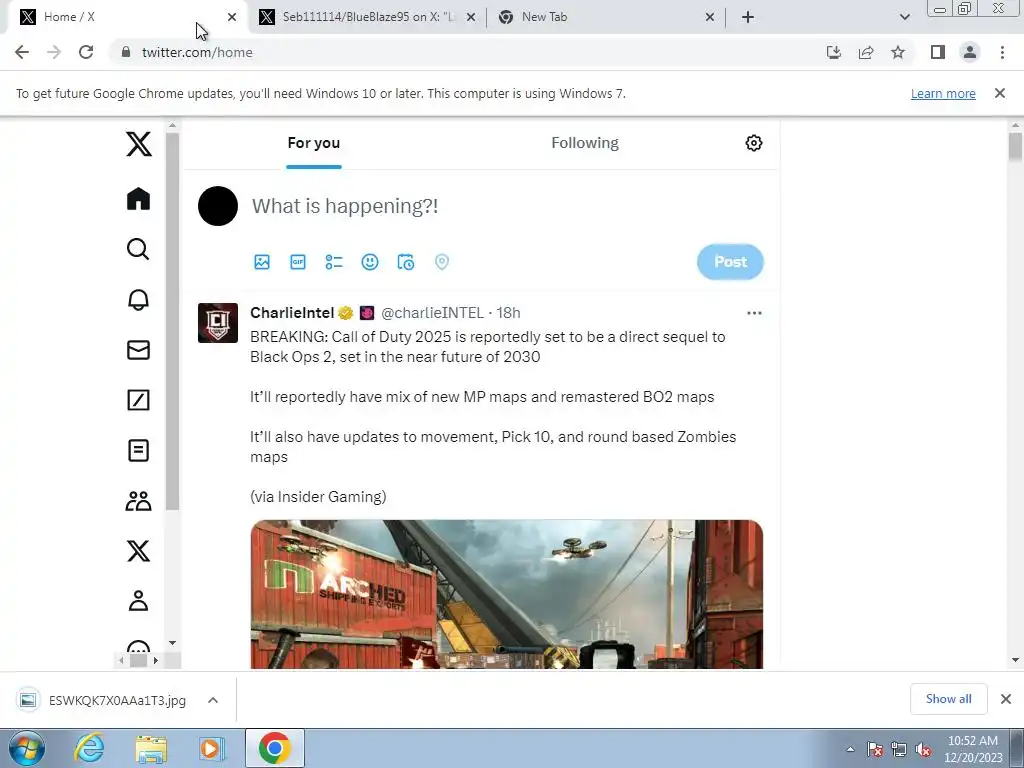Open timeline settings gear icon
This screenshot has height=768, width=1024.
click(x=754, y=143)
